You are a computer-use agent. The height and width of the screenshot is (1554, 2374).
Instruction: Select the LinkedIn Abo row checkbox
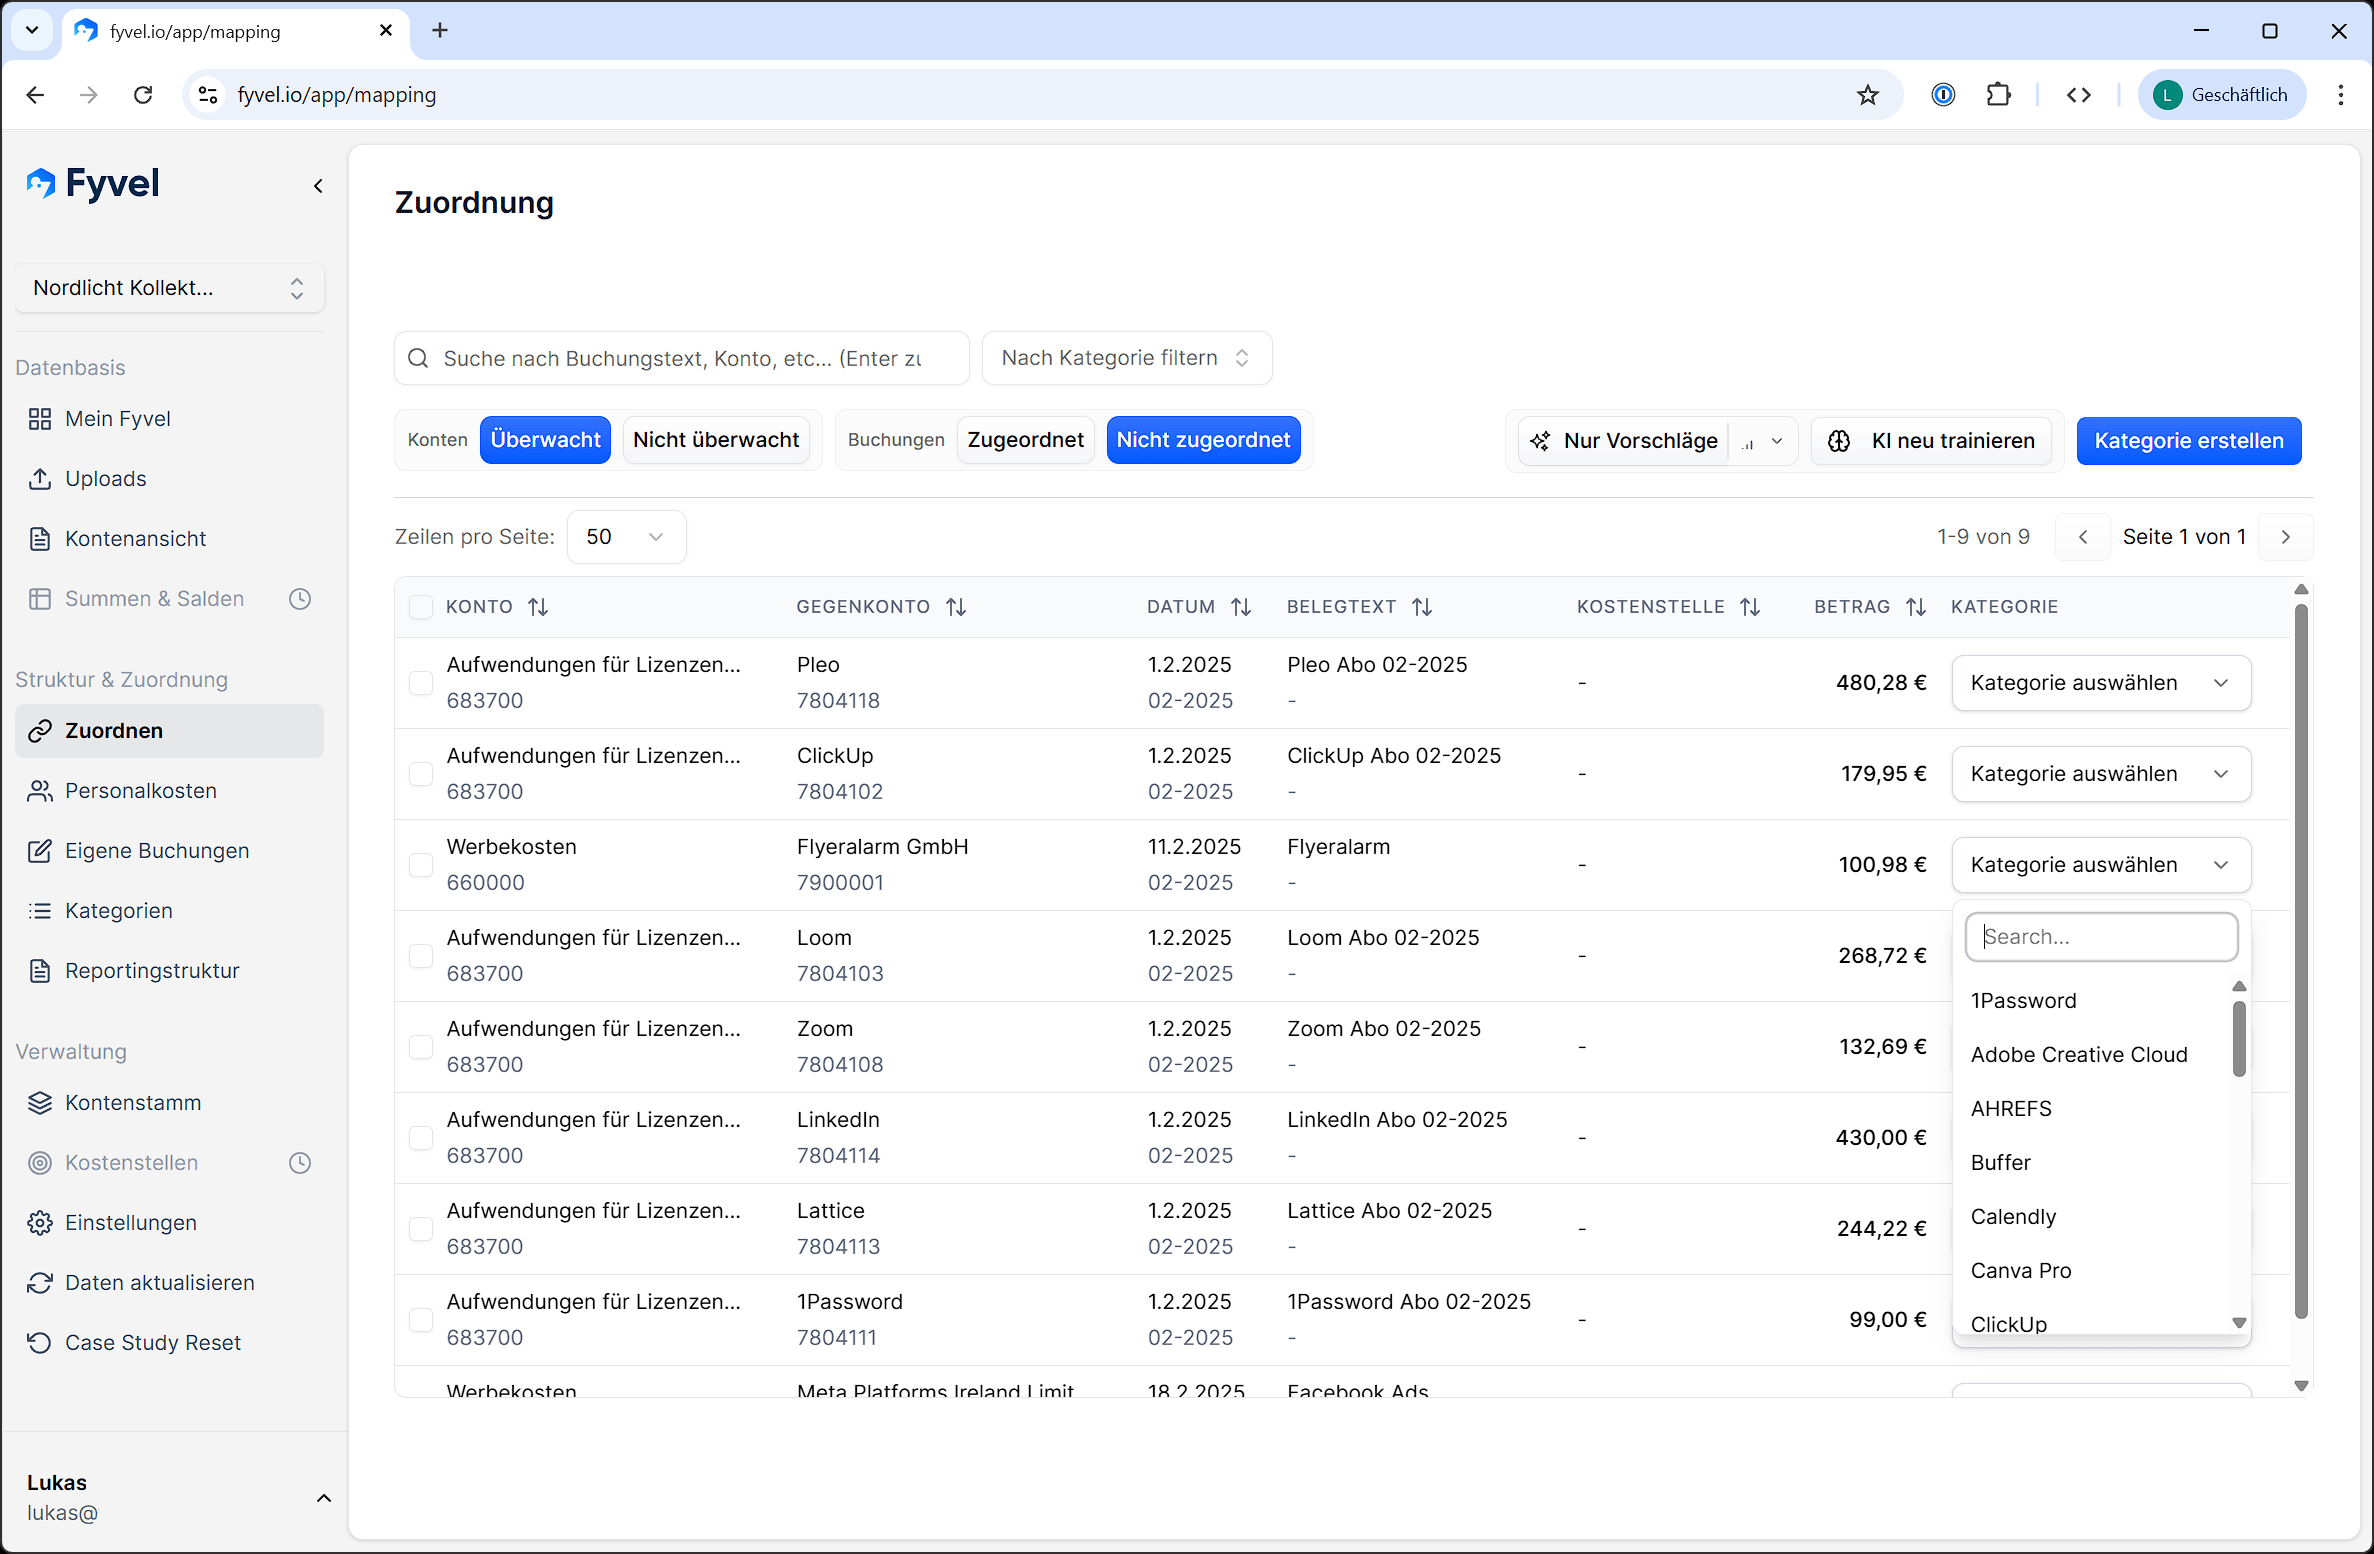[x=421, y=1138]
